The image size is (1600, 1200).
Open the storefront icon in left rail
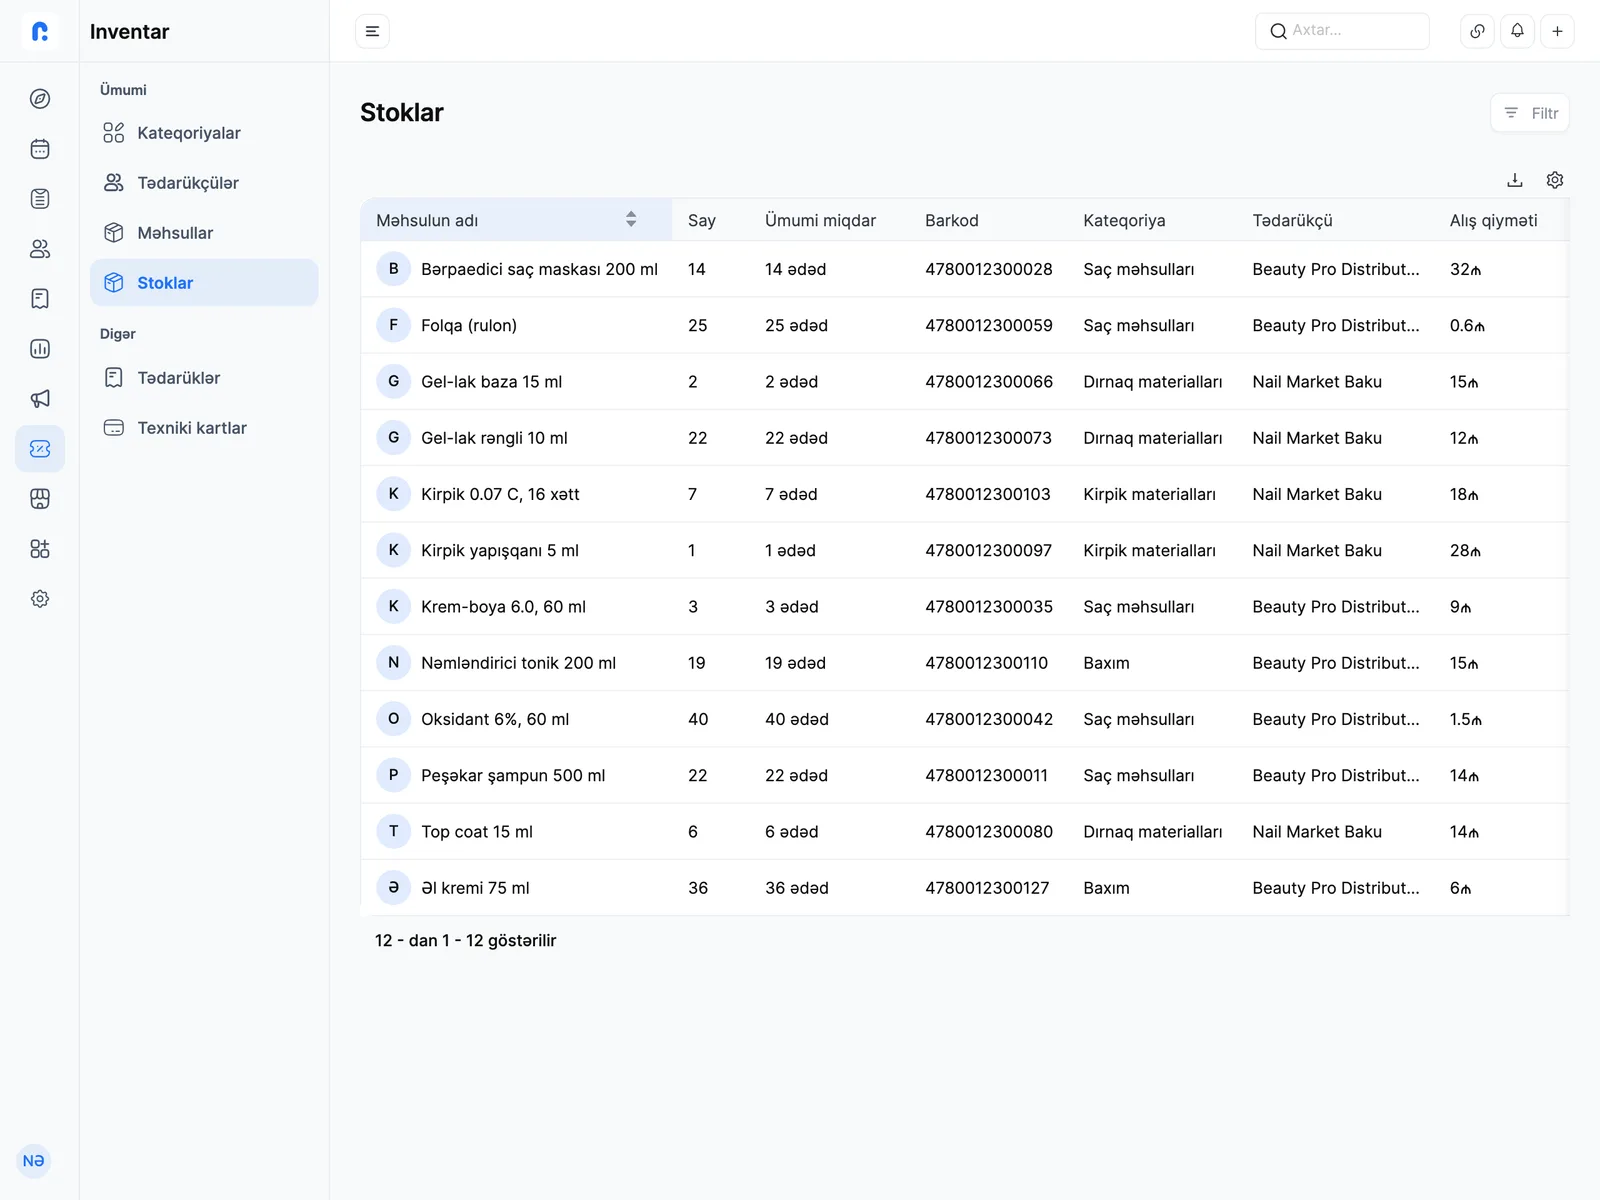click(x=40, y=499)
